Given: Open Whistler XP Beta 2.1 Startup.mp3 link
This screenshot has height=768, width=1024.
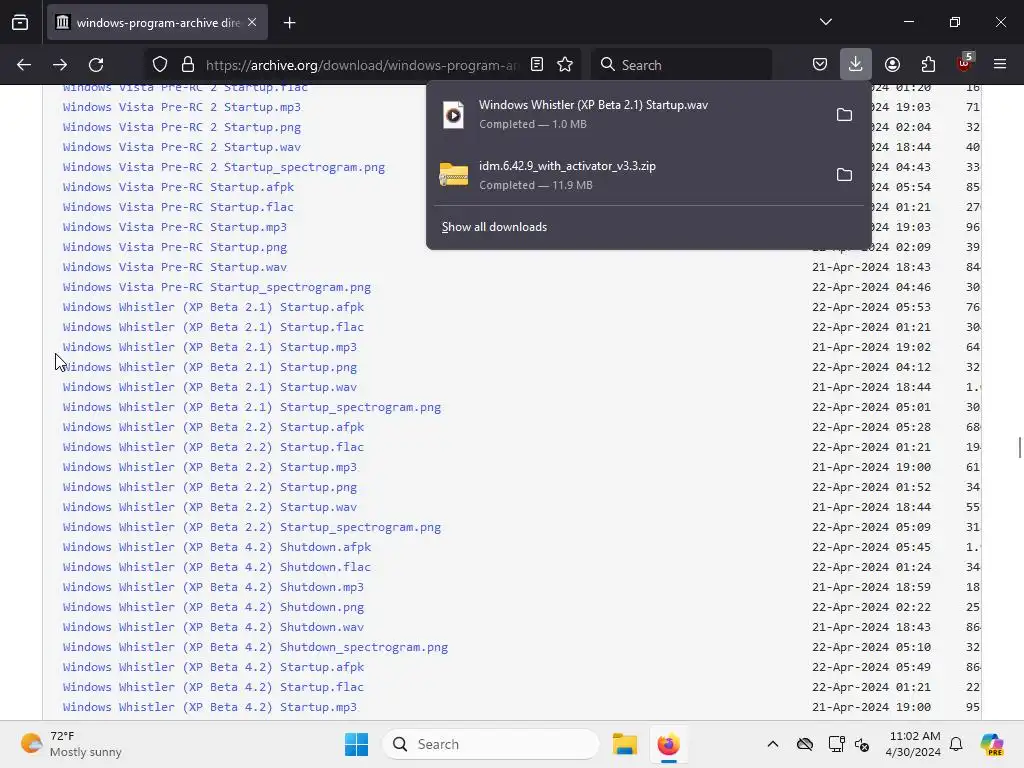Looking at the screenshot, I should 210,347.
